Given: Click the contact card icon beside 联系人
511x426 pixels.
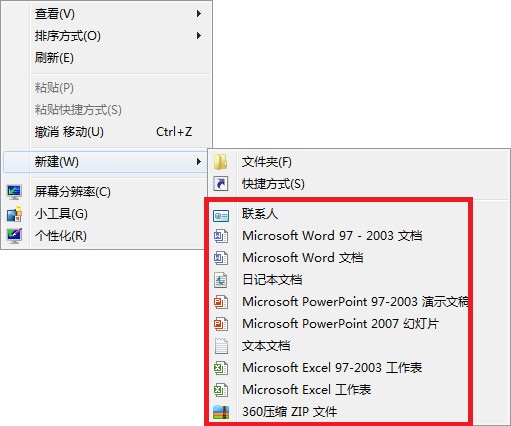Looking at the screenshot, I should pyautogui.click(x=221, y=216).
